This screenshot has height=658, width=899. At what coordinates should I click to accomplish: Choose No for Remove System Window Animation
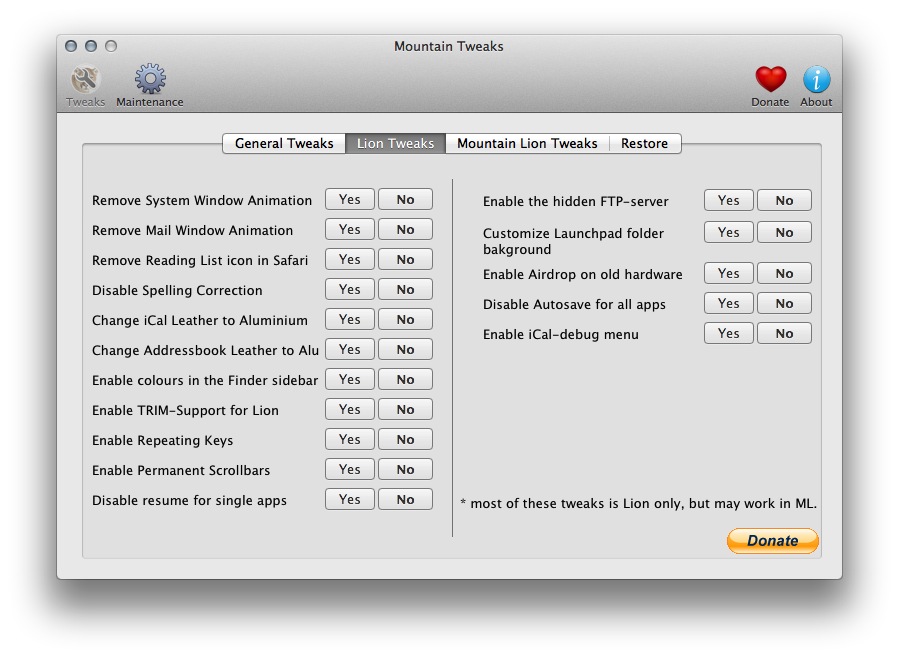pos(405,199)
